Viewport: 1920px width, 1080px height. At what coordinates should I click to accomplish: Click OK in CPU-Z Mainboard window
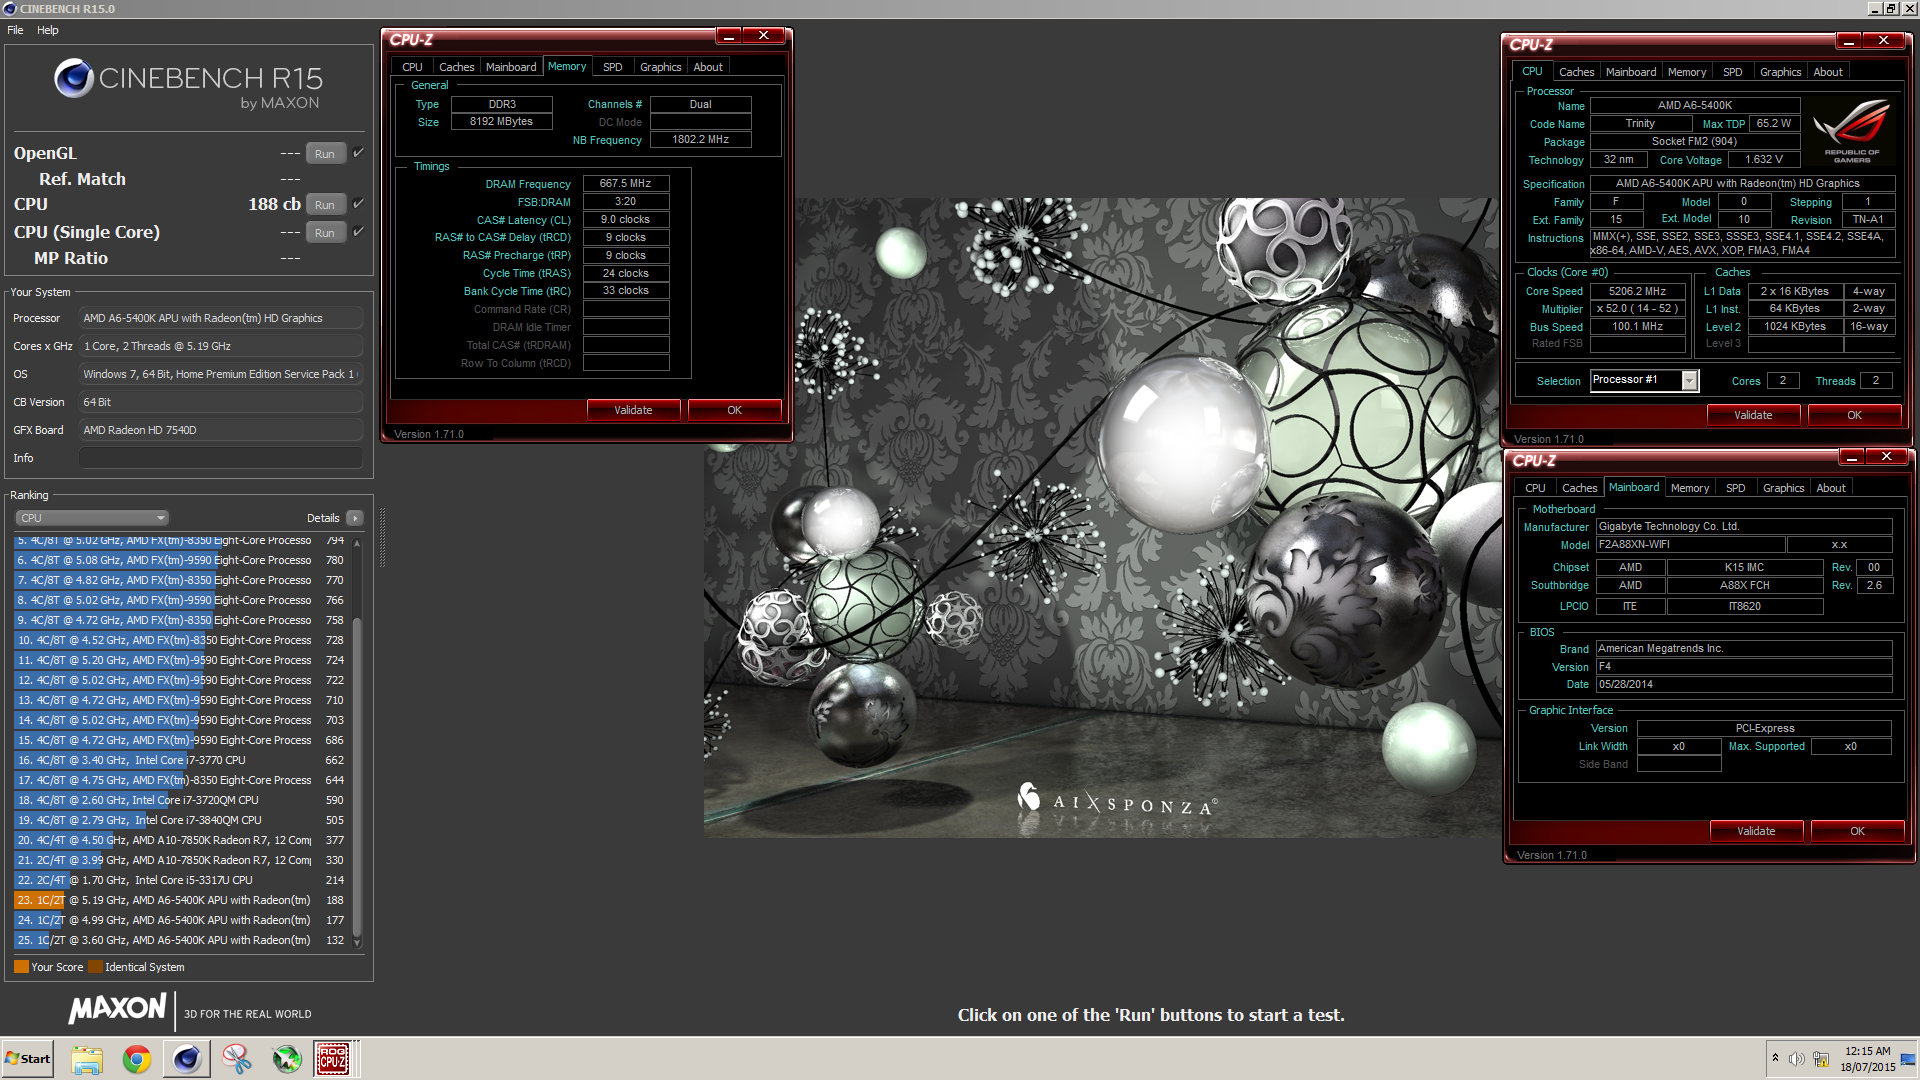1858,831
